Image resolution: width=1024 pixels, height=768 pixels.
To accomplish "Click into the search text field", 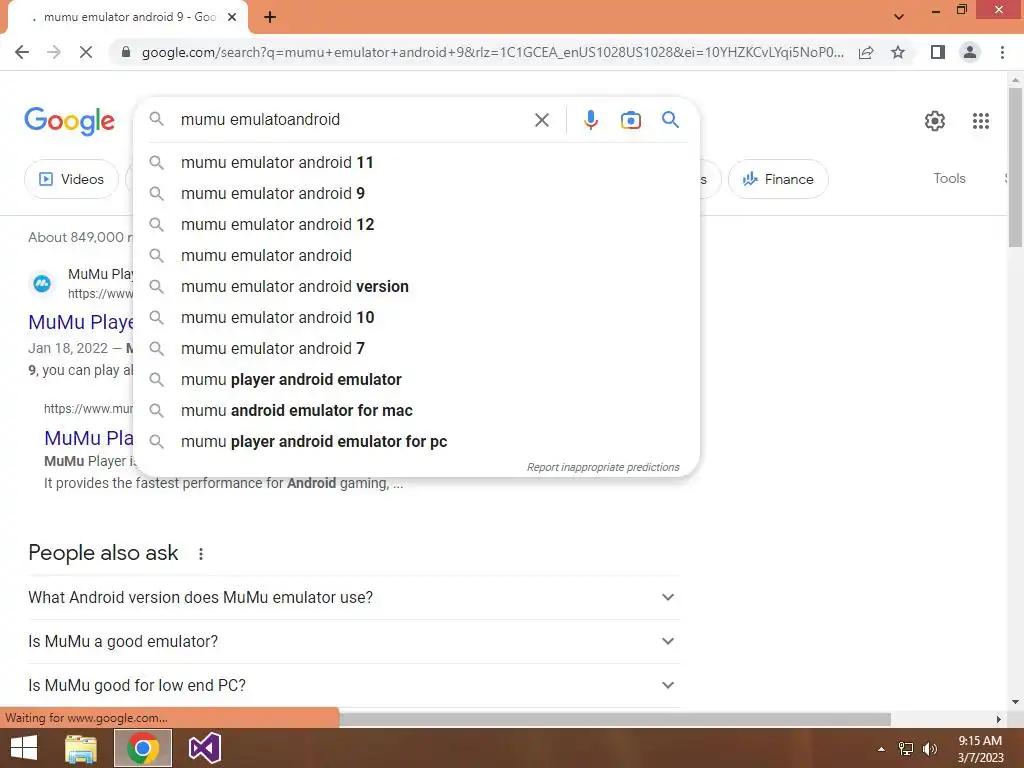I will pyautogui.click(x=353, y=120).
